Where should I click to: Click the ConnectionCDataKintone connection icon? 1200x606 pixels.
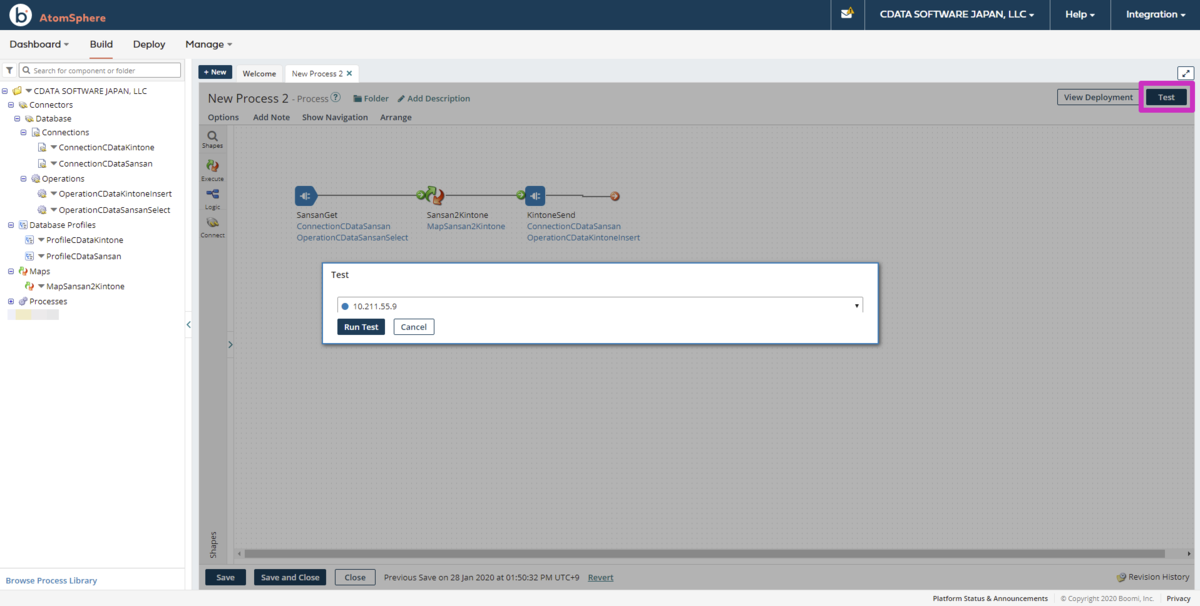[42, 148]
